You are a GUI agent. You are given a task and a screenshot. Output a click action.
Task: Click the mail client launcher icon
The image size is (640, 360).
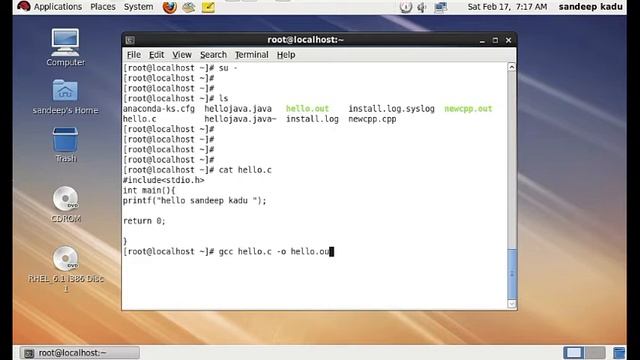[x=189, y=7]
